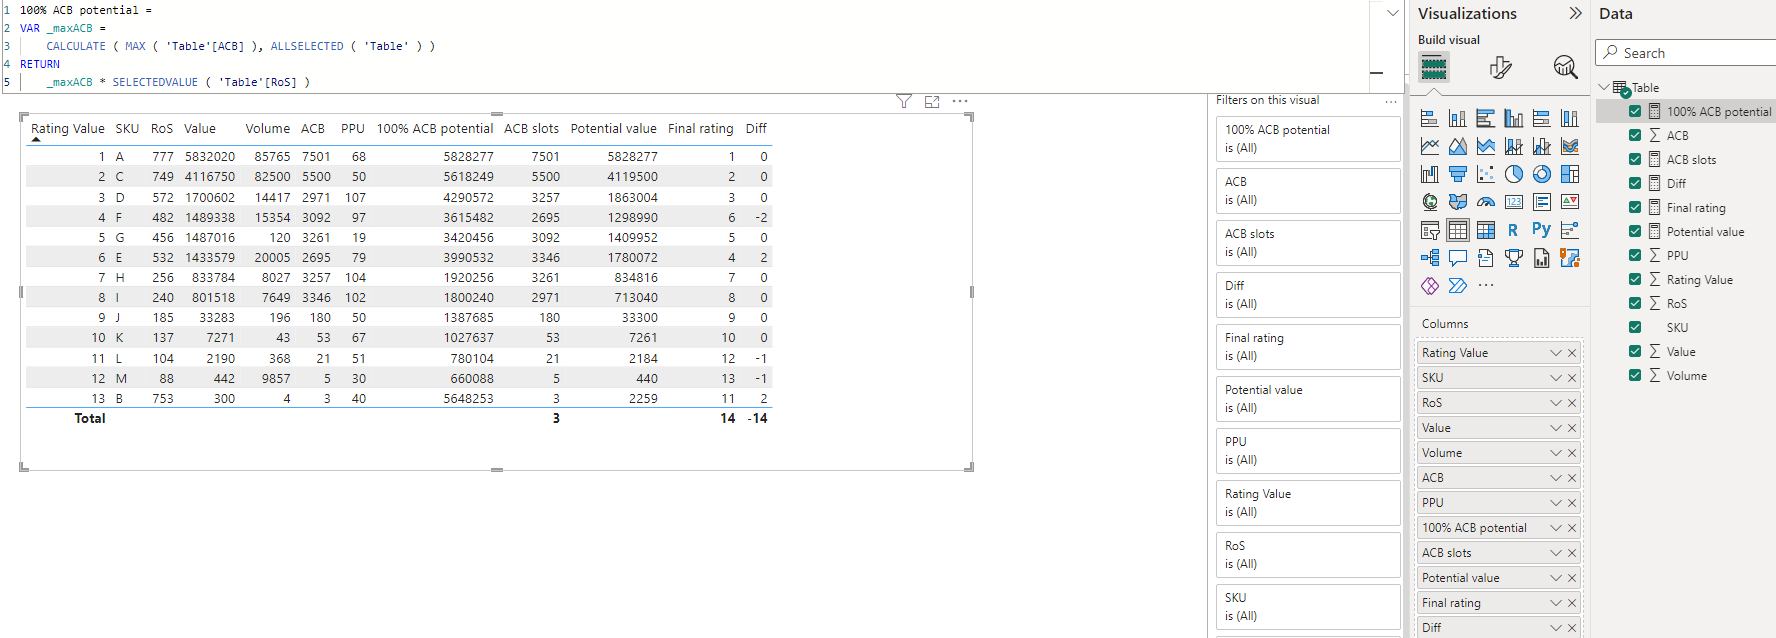Open more options for the table visual

coord(960,101)
